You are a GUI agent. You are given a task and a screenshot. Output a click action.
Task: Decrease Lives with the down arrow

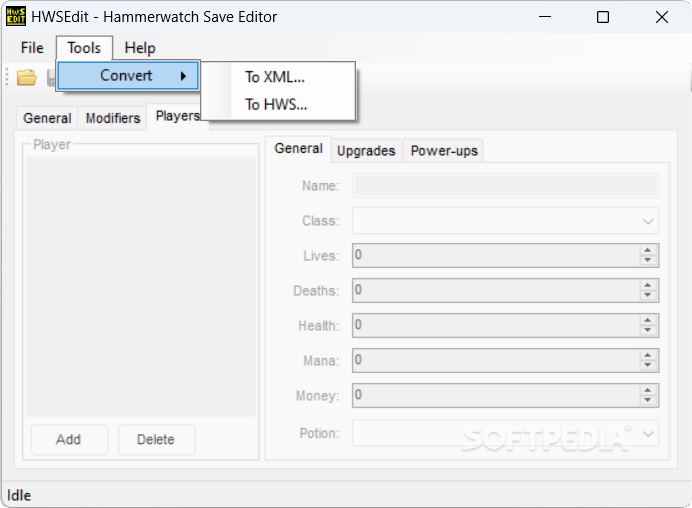(x=647, y=260)
